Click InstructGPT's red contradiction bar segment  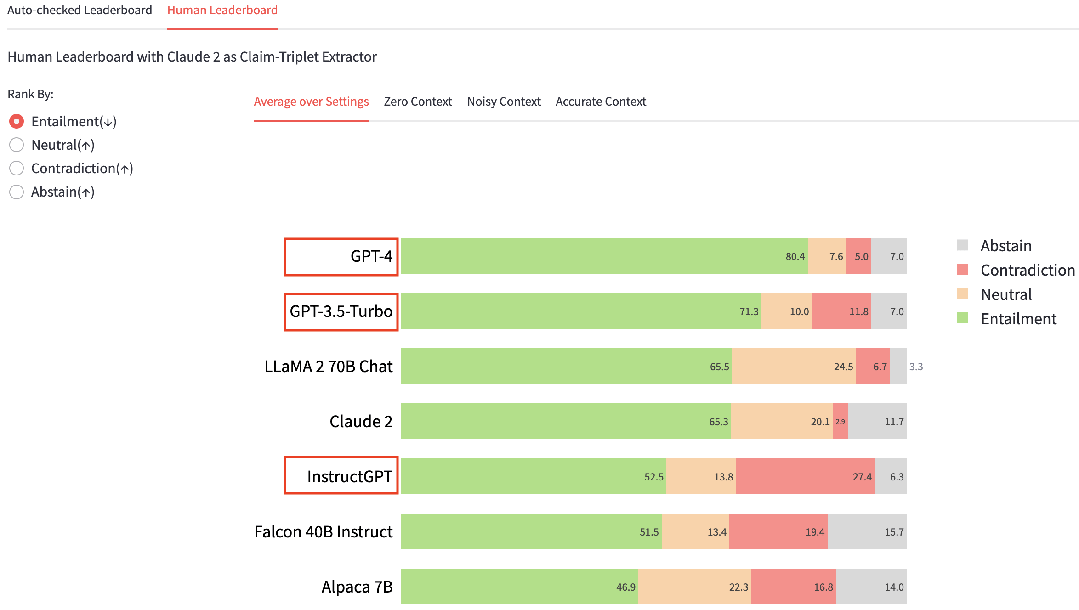pyautogui.click(x=805, y=476)
